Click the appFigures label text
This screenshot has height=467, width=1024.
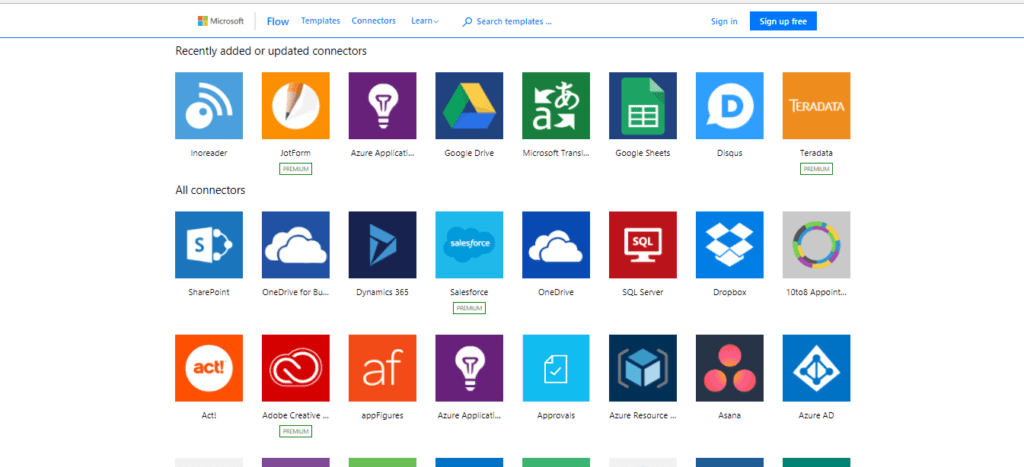383,415
